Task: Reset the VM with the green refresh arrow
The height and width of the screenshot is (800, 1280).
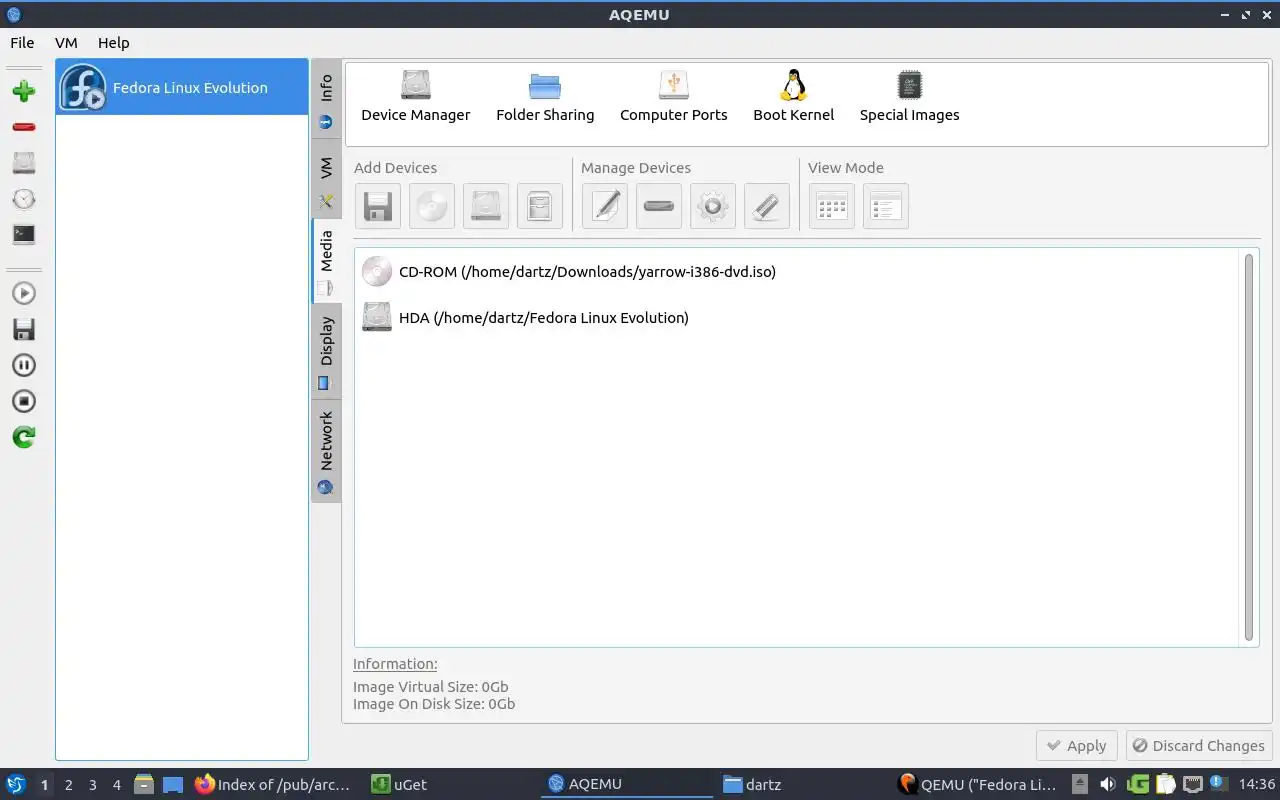Action: (24, 437)
